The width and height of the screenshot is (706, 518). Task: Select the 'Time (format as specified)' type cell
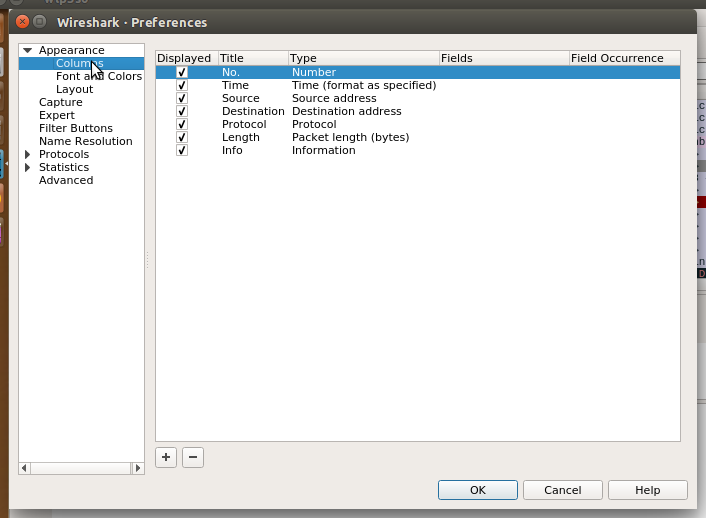tap(364, 85)
